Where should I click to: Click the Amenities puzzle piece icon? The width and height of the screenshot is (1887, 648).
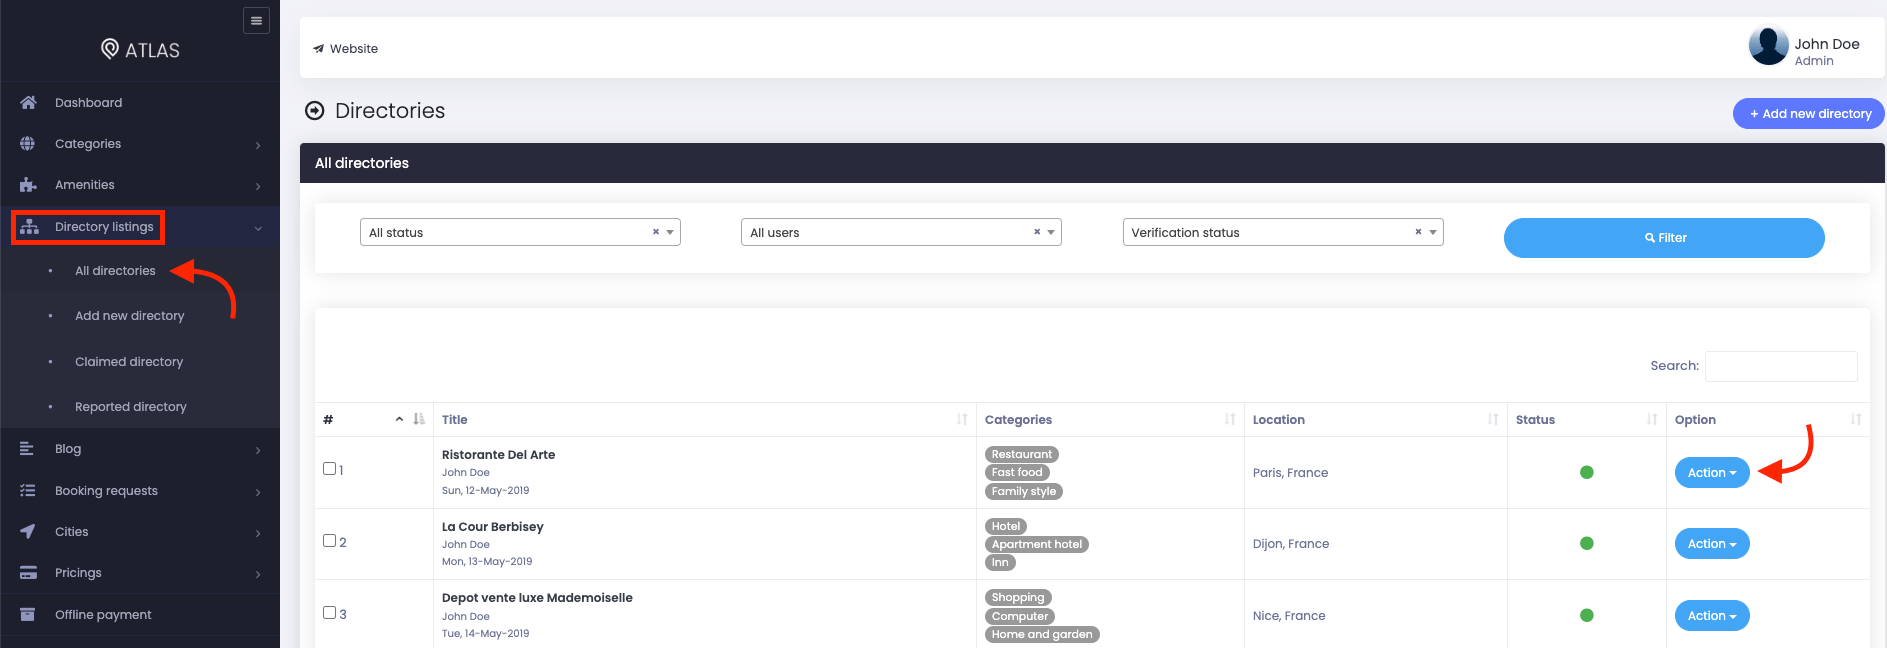coord(28,185)
